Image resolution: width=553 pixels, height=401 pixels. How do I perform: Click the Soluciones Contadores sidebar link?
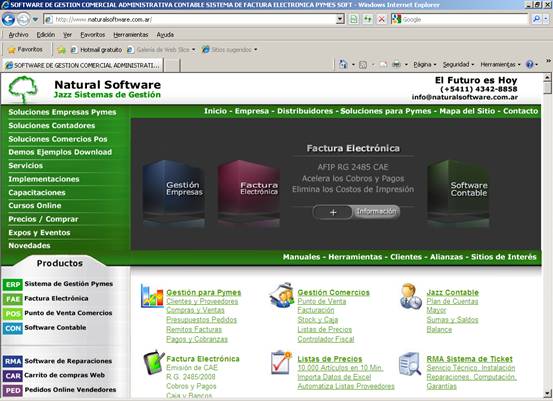click(52, 126)
